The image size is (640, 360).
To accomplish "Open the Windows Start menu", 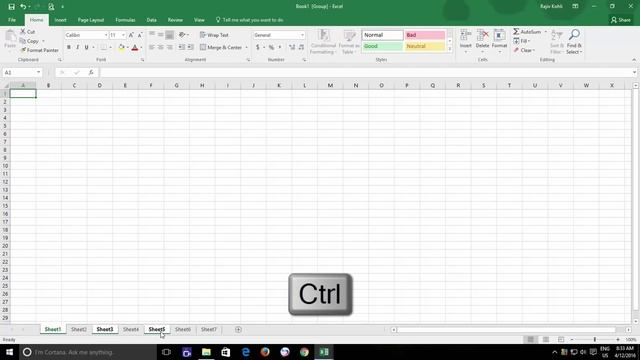I will 9,352.
